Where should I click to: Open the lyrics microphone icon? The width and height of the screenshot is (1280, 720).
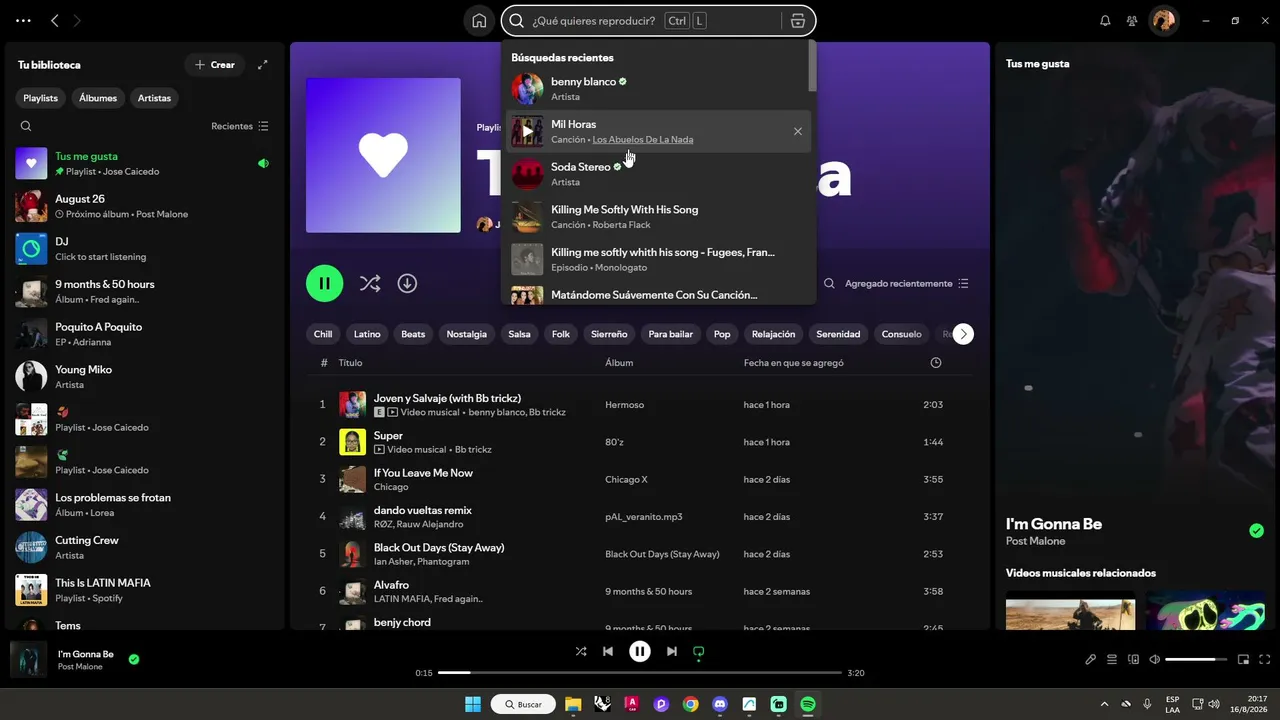pos(1091,660)
